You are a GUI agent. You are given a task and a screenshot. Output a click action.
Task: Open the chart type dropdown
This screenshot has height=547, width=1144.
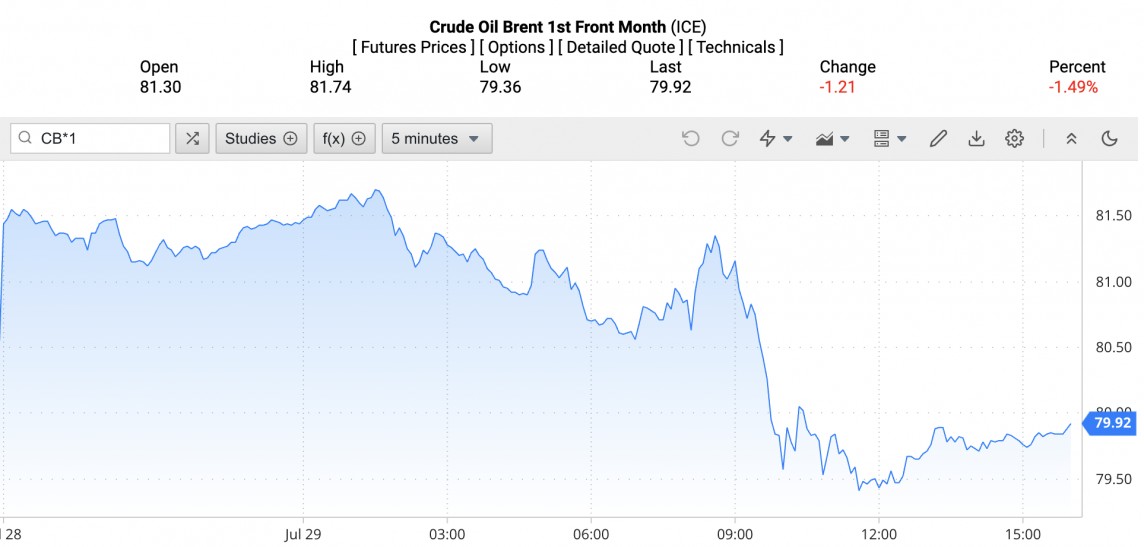(x=832, y=139)
